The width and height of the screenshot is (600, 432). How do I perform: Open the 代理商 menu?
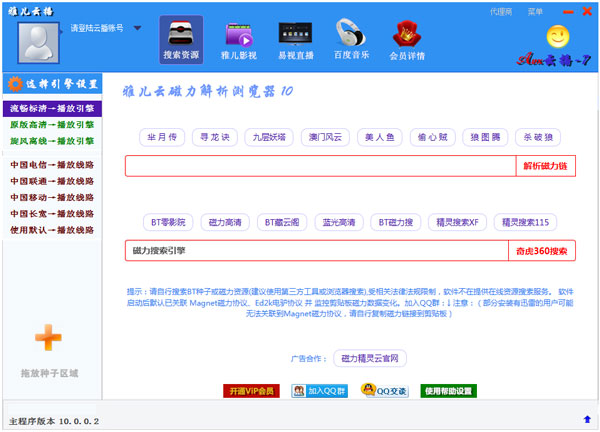tap(501, 12)
